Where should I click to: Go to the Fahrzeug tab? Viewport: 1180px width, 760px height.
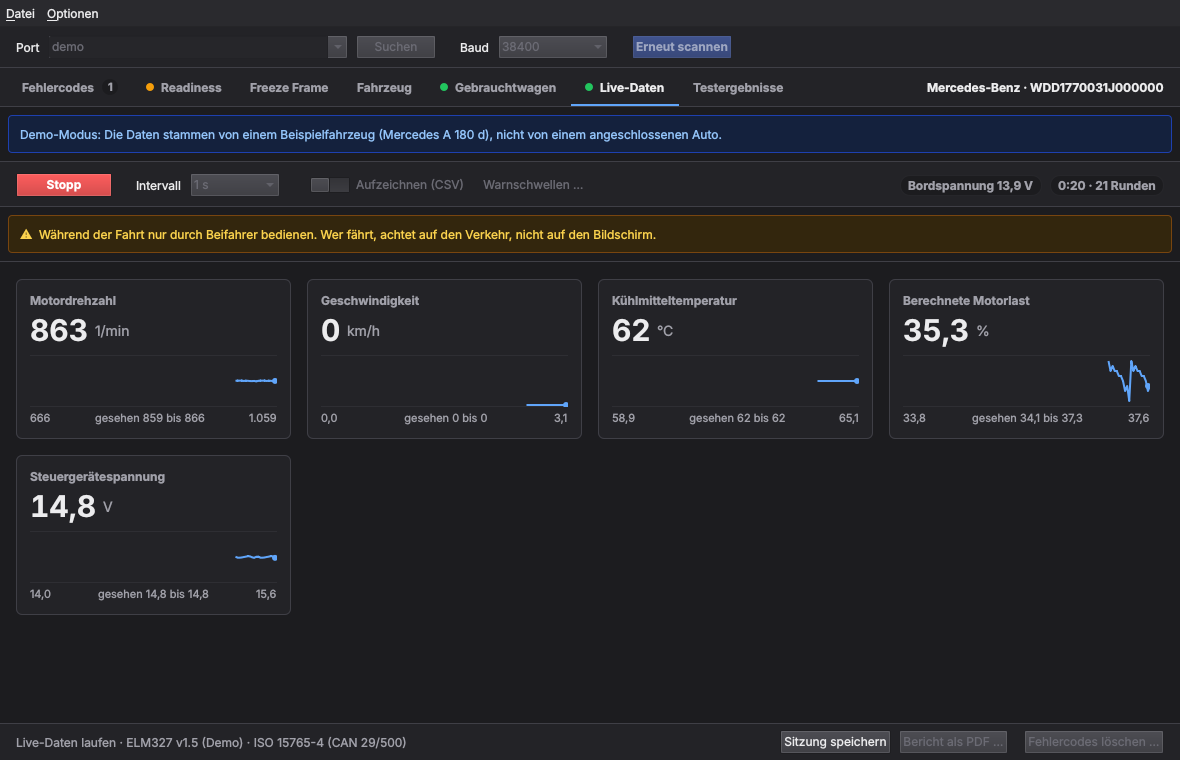(384, 88)
